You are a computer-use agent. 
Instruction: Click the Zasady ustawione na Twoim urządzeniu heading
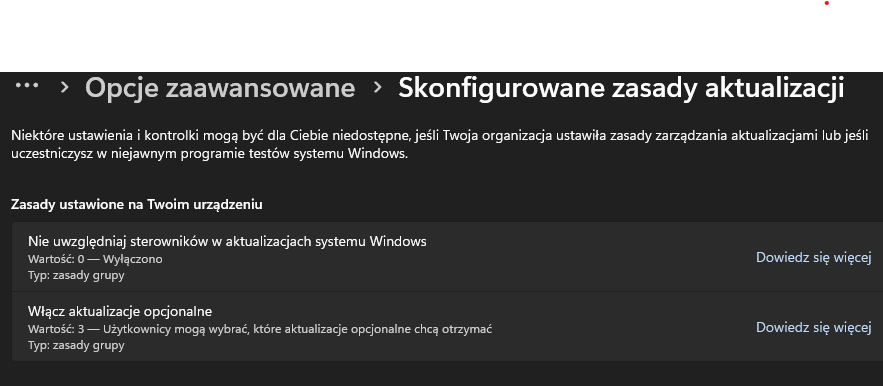tap(136, 205)
